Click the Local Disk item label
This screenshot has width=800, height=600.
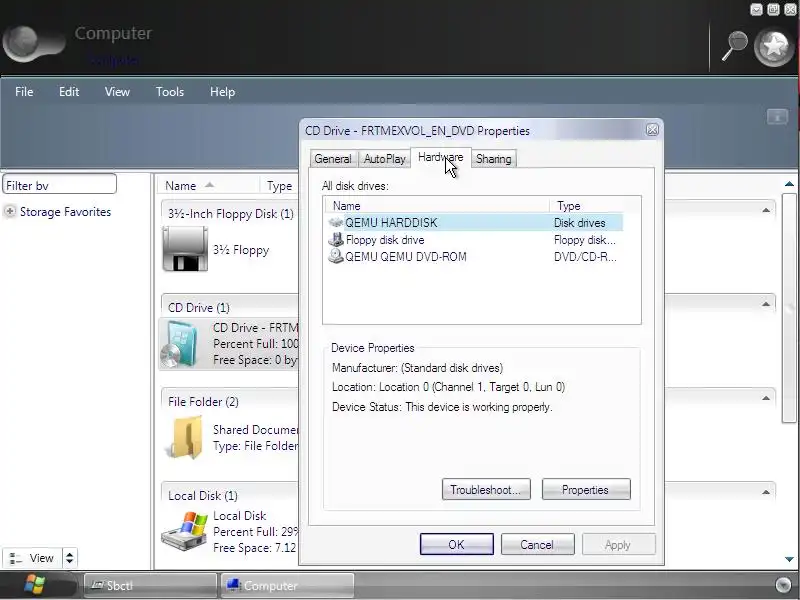(x=239, y=515)
